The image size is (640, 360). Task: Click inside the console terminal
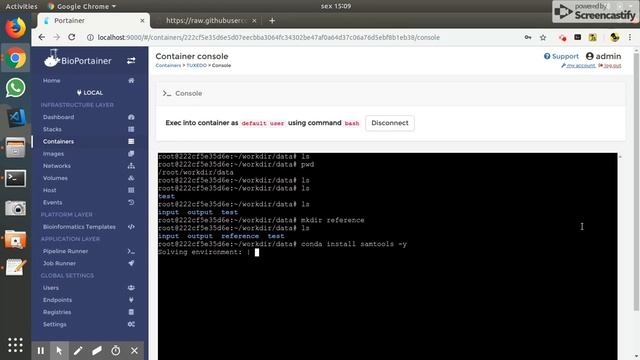387,256
